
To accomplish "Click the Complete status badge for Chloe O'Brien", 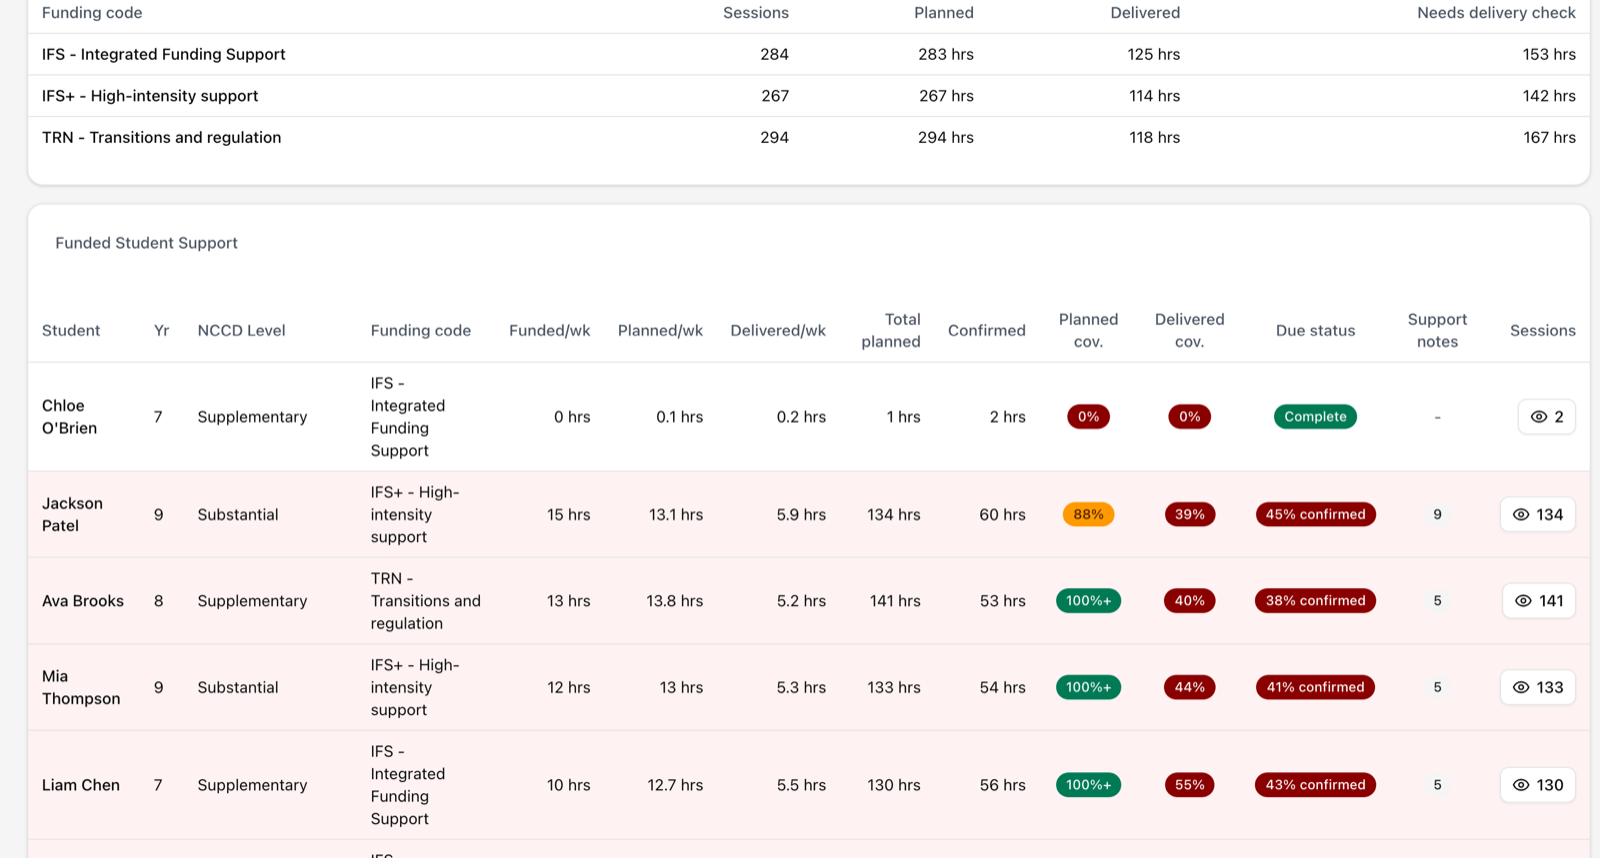I will [x=1315, y=417].
